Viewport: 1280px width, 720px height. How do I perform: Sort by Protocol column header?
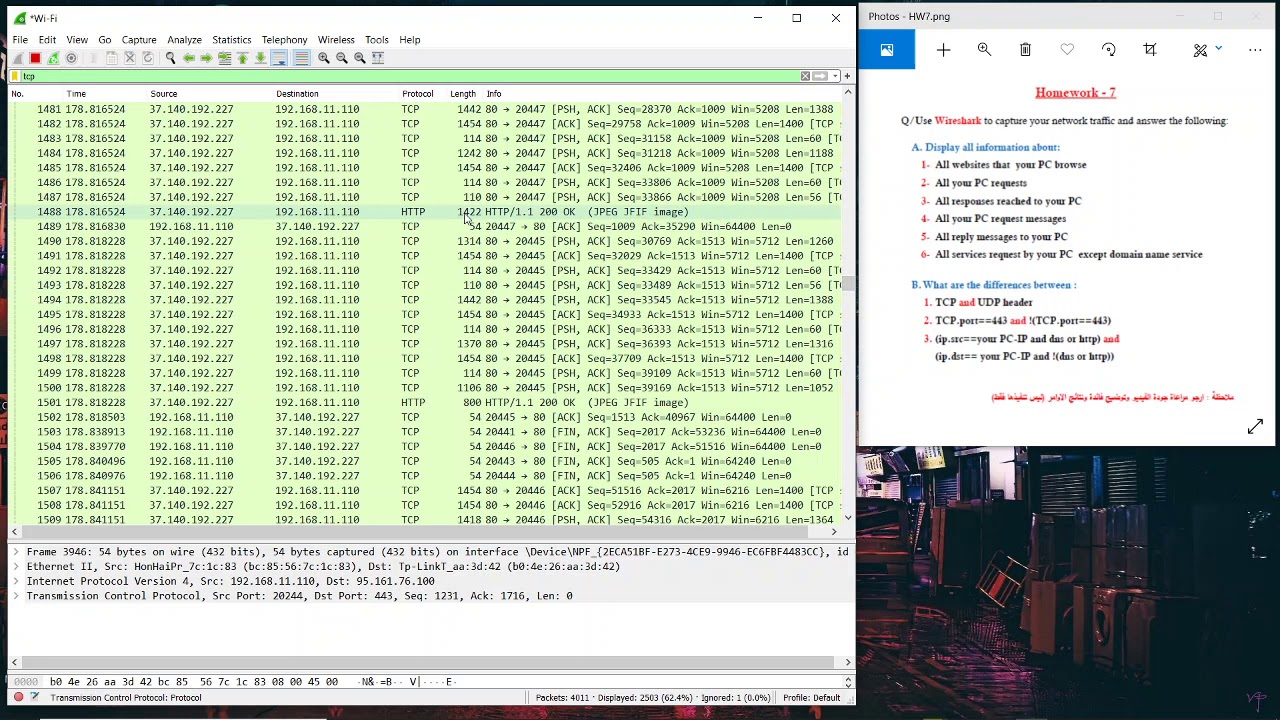418,94
